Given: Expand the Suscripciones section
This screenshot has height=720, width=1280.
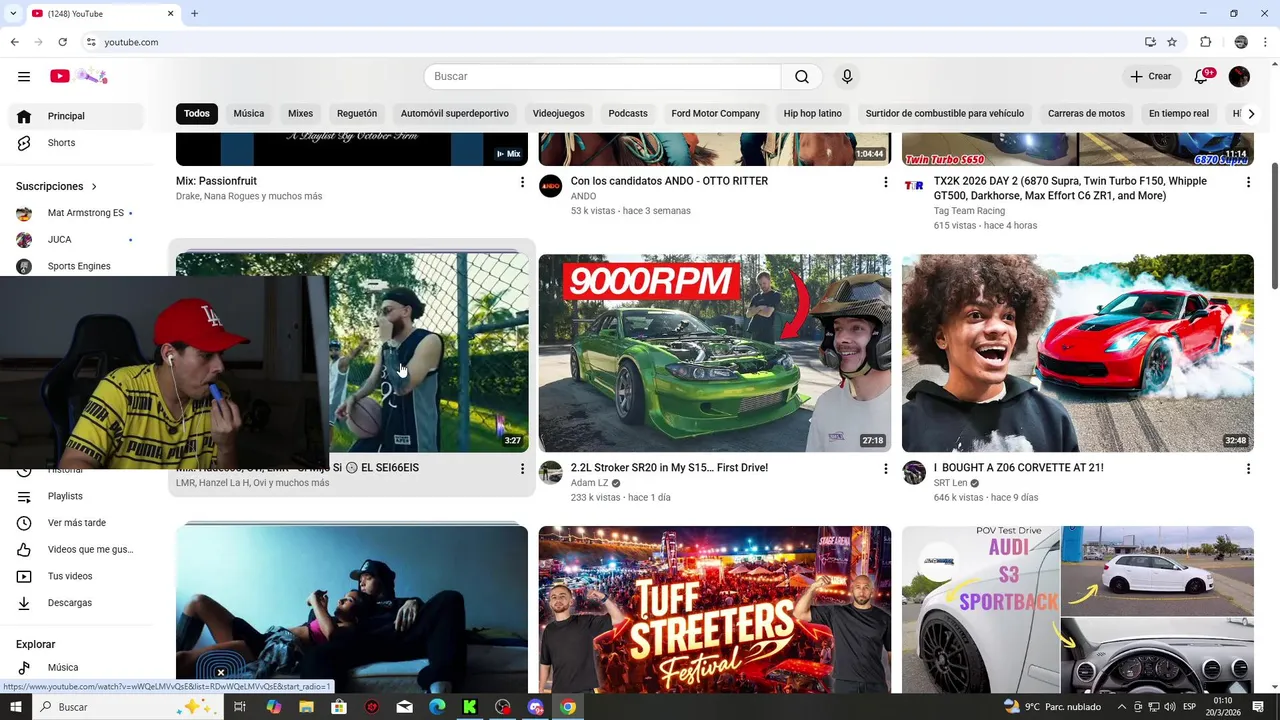Looking at the screenshot, I should point(57,186).
